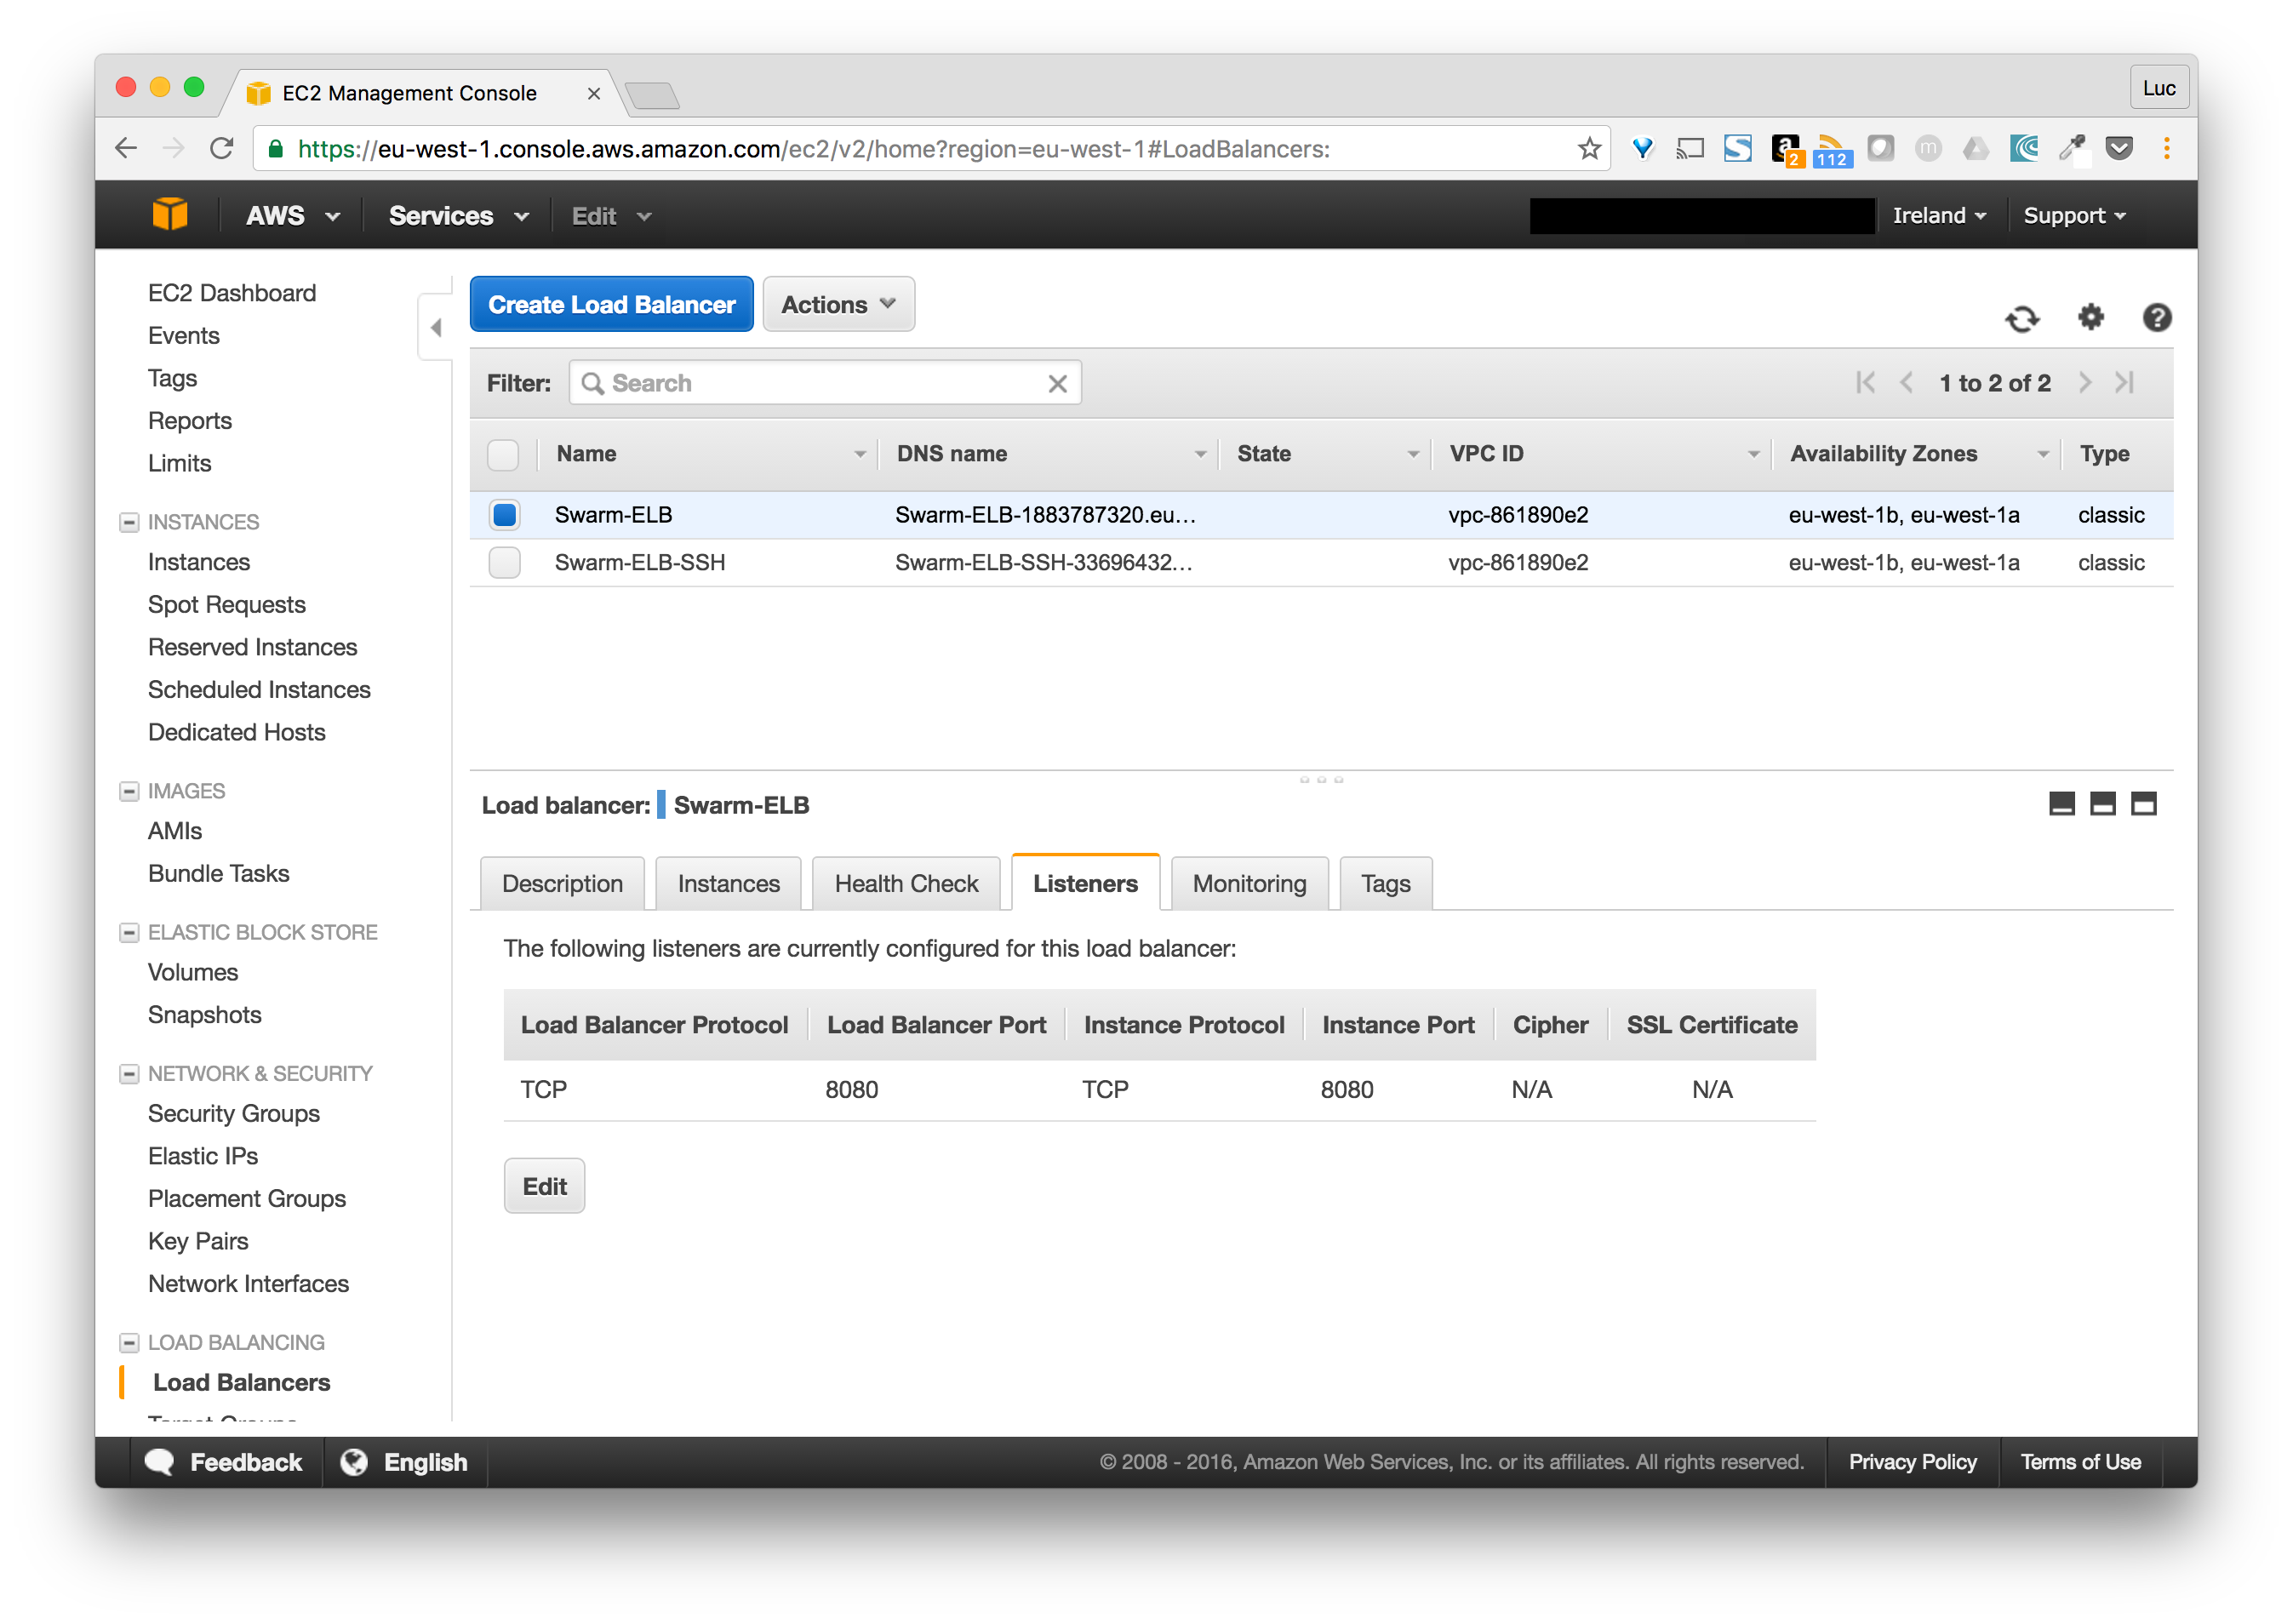This screenshot has width=2293, height=1624.
Task: Switch to the Description tab
Action: click(562, 883)
